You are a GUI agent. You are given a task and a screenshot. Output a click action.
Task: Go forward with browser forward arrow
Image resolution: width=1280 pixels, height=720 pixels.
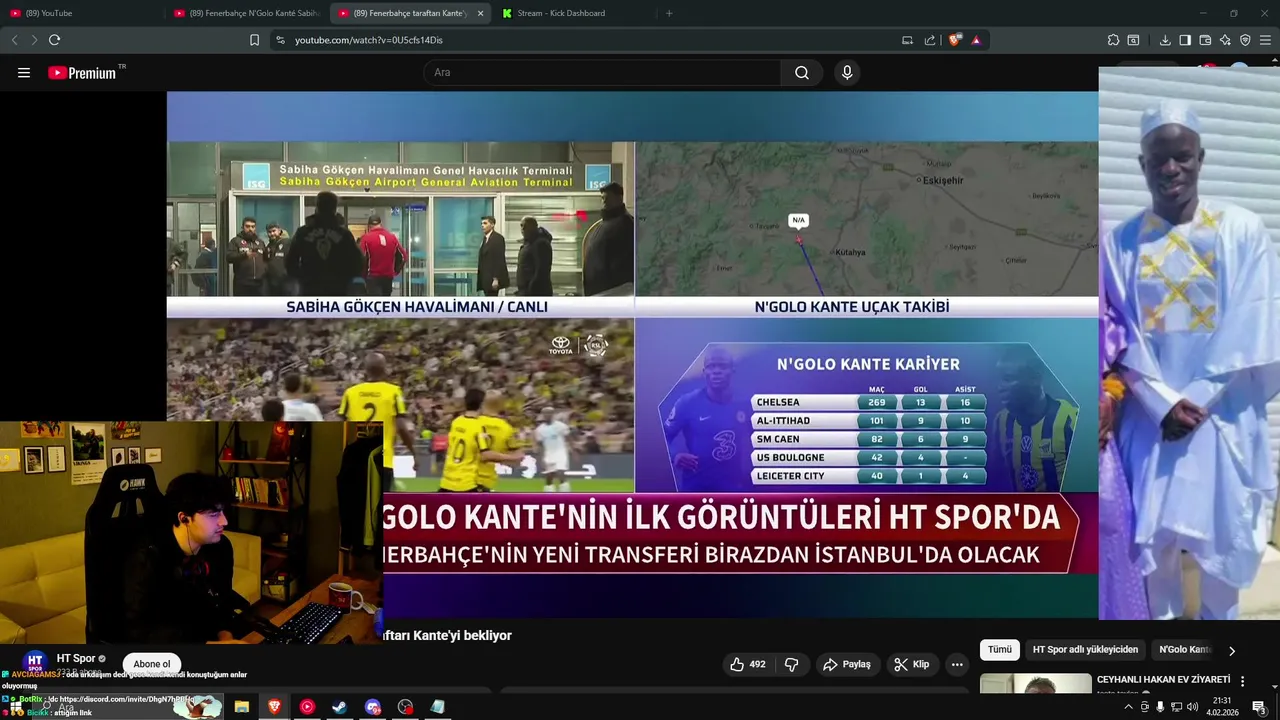click(x=34, y=40)
